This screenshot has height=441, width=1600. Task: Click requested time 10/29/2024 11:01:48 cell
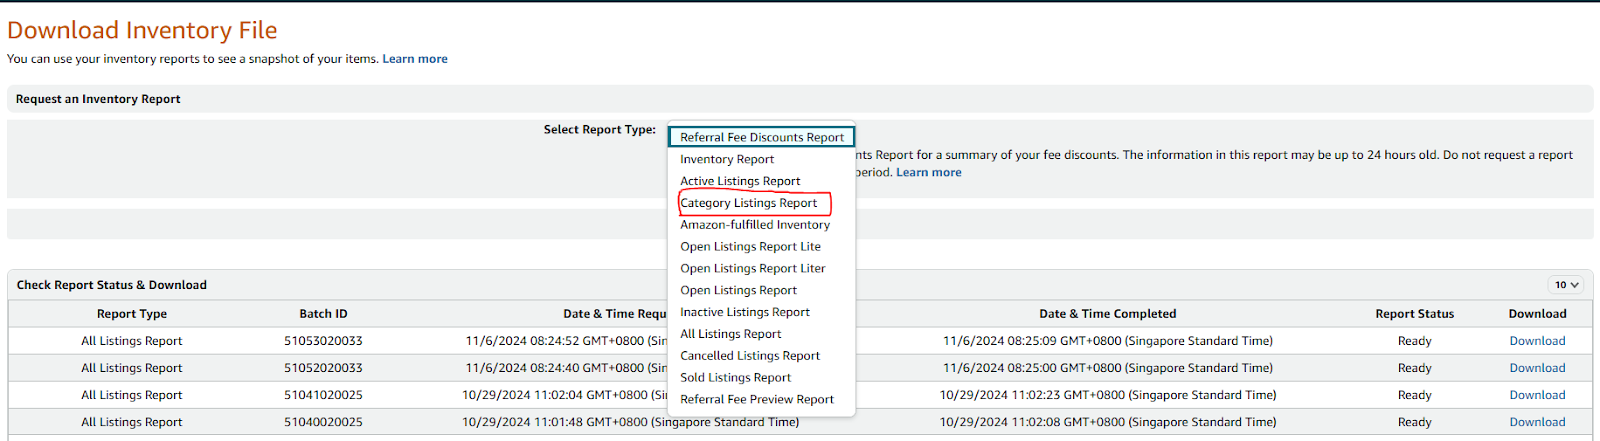click(x=630, y=422)
